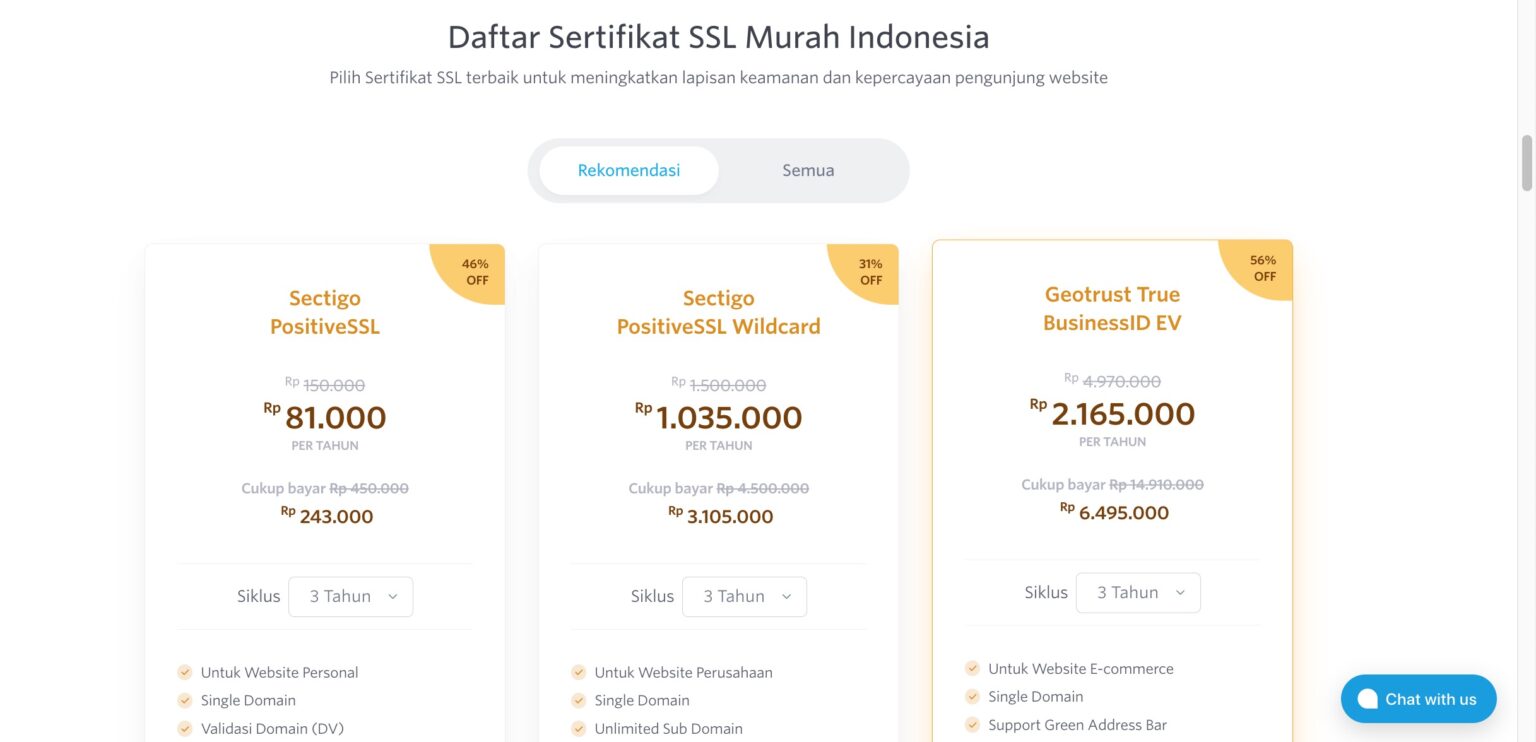Screen dimensions: 1536x742
Task: Click the checkmark beside Validasi Domain (DV)
Action: click(x=185, y=728)
